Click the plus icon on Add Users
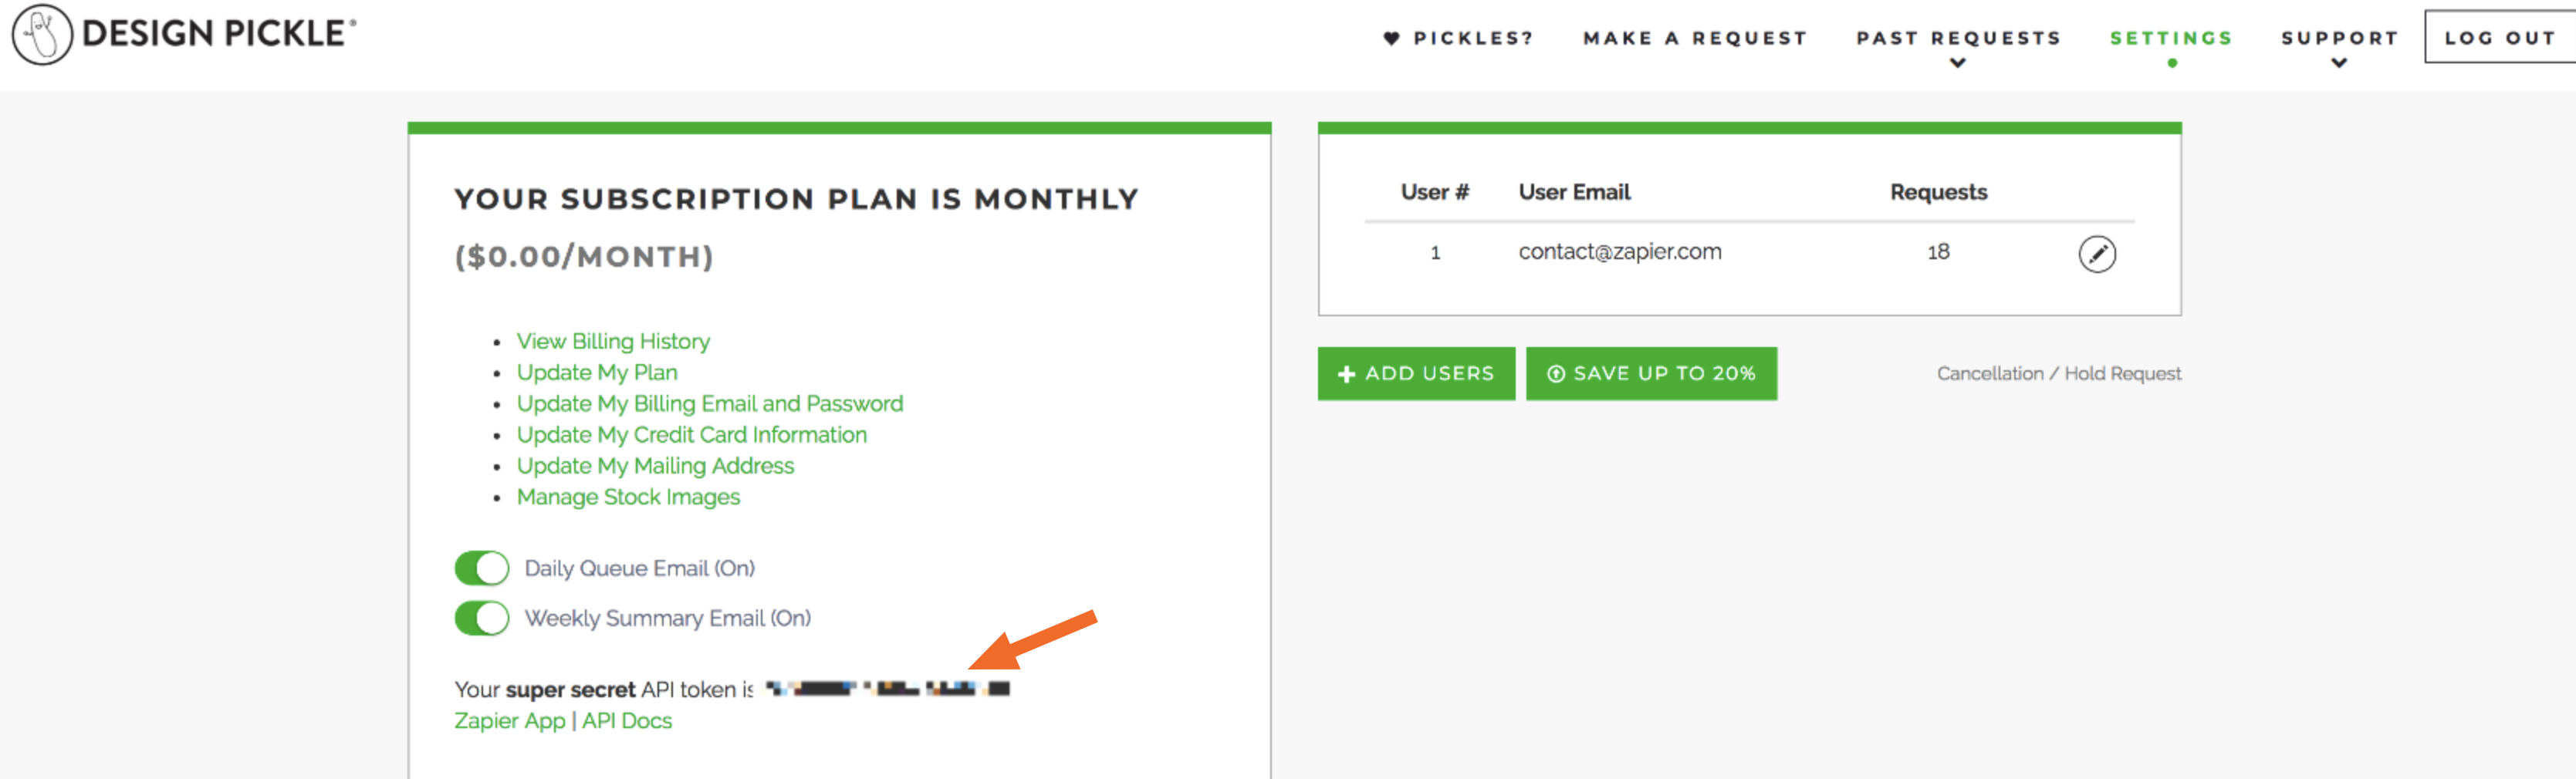 click(x=1346, y=374)
